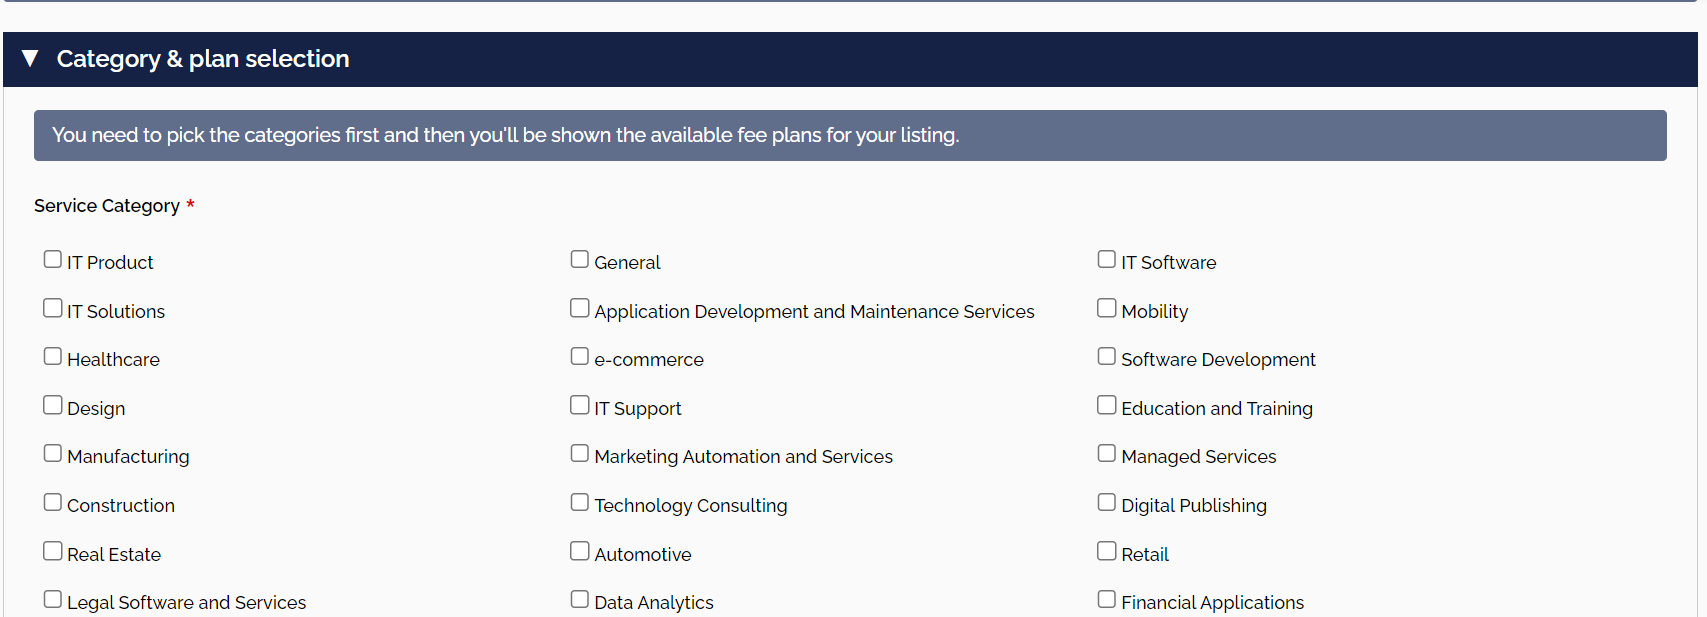Screen dimensions: 1707x617
Task: Check the Technology Consulting checkbox
Action: [580, 503]
